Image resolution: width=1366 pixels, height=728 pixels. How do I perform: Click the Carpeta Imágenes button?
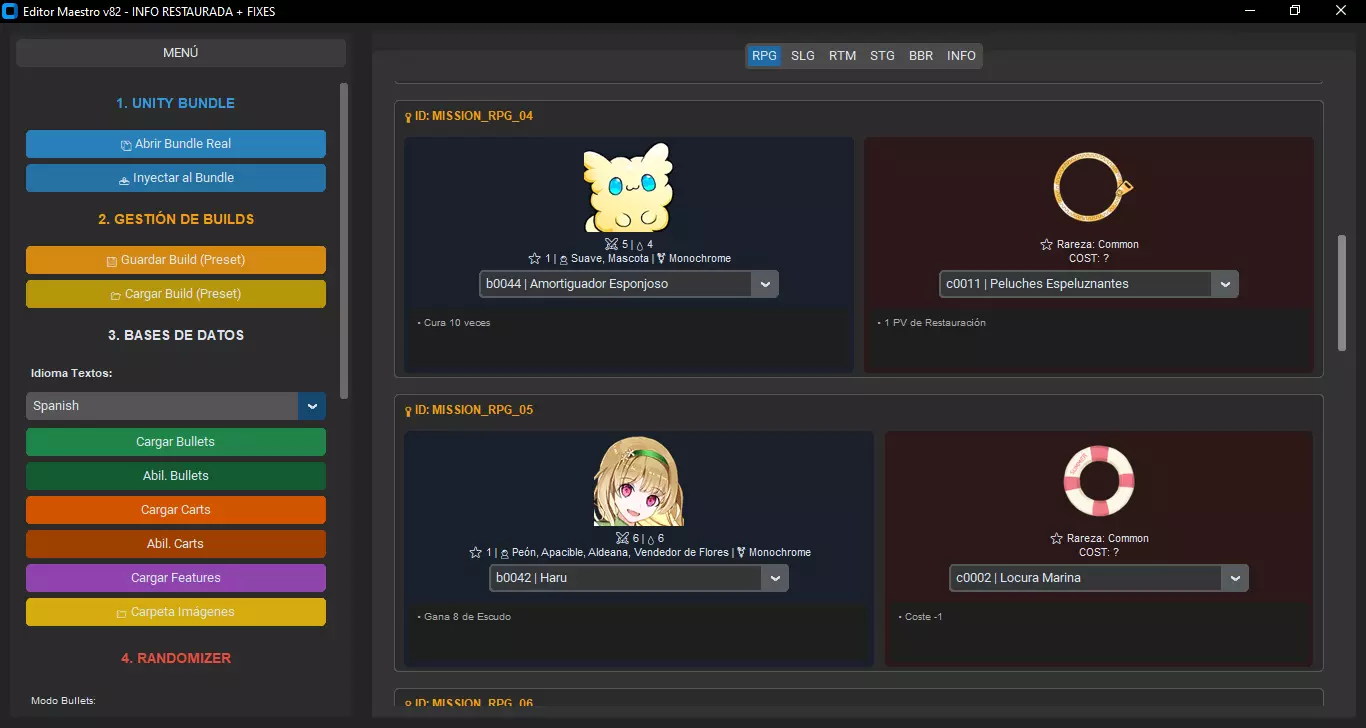176,612
